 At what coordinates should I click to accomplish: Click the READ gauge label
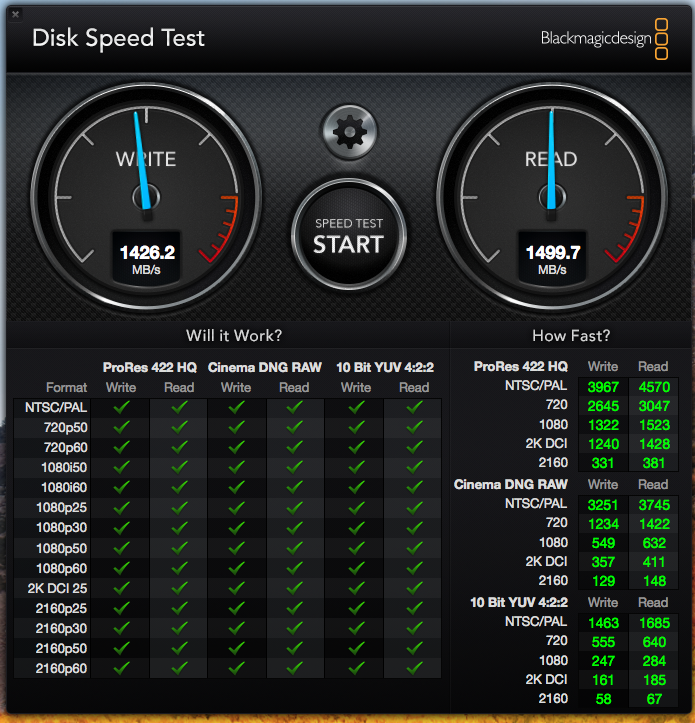click(551, 160)
